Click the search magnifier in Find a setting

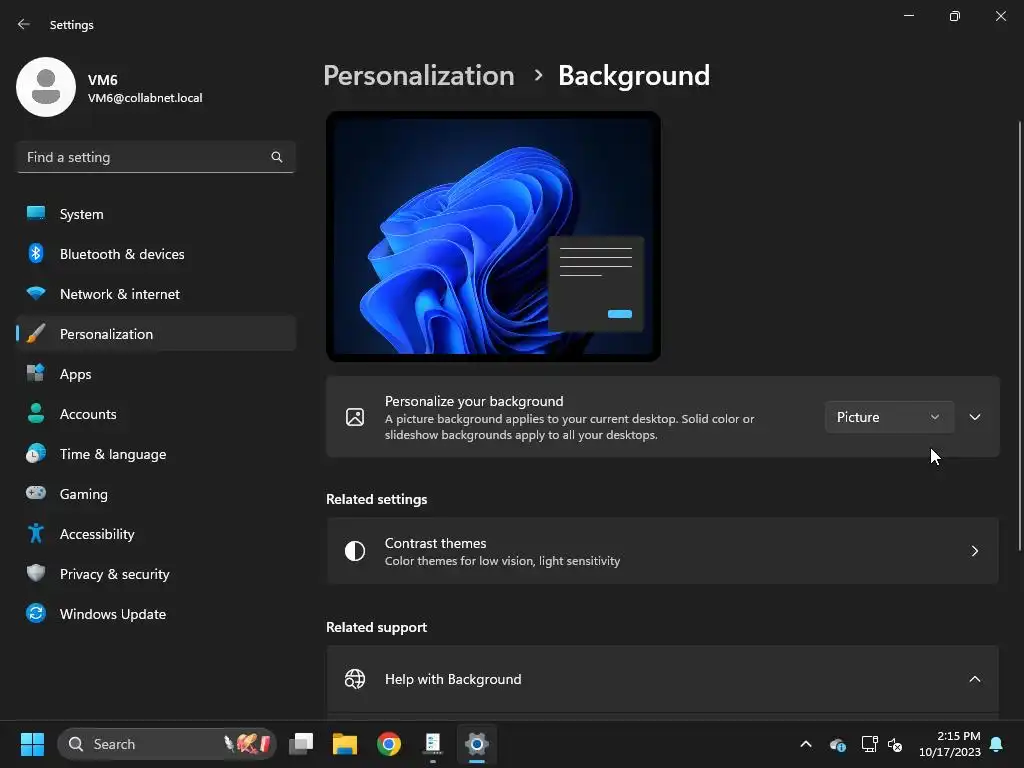pos(277,157)
